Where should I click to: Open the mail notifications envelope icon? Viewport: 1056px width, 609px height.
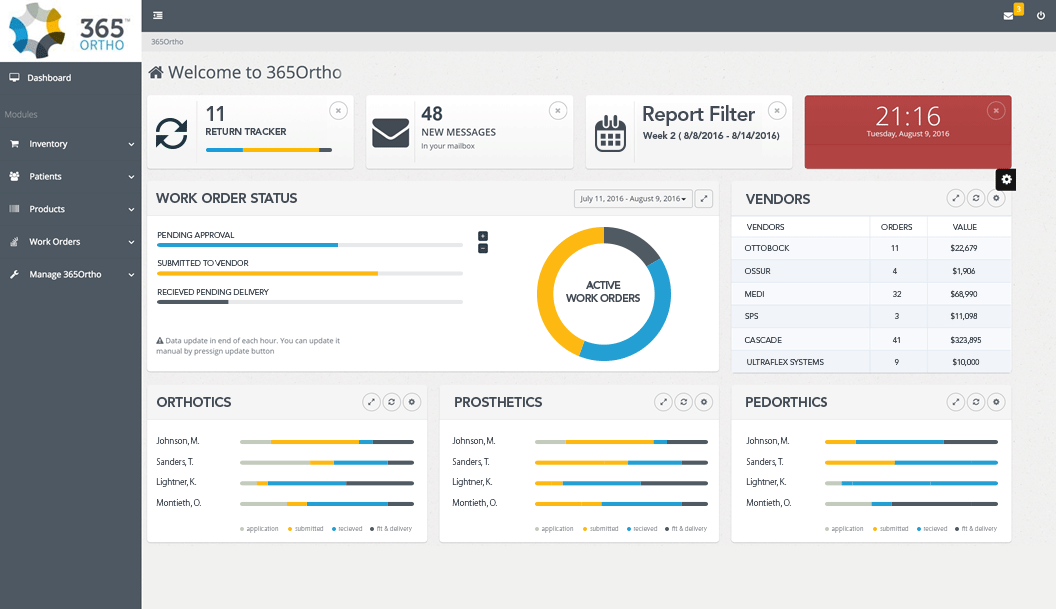tap(1008, 15)
